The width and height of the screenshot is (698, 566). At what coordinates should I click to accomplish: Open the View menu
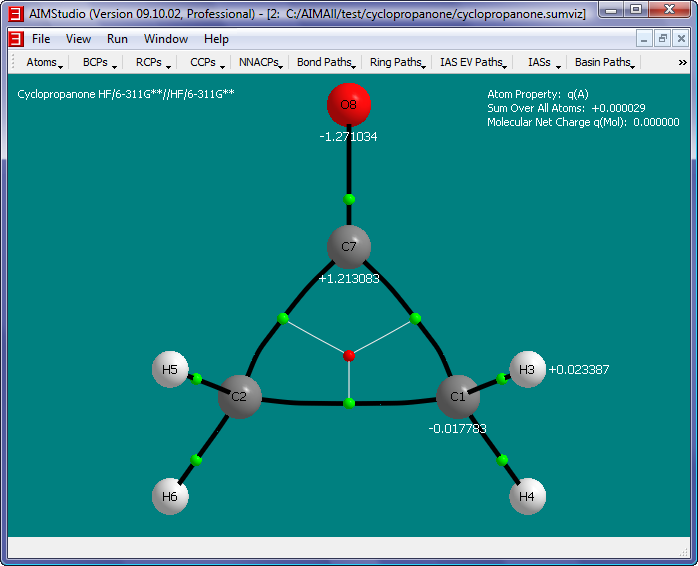[x=78, y=39]
